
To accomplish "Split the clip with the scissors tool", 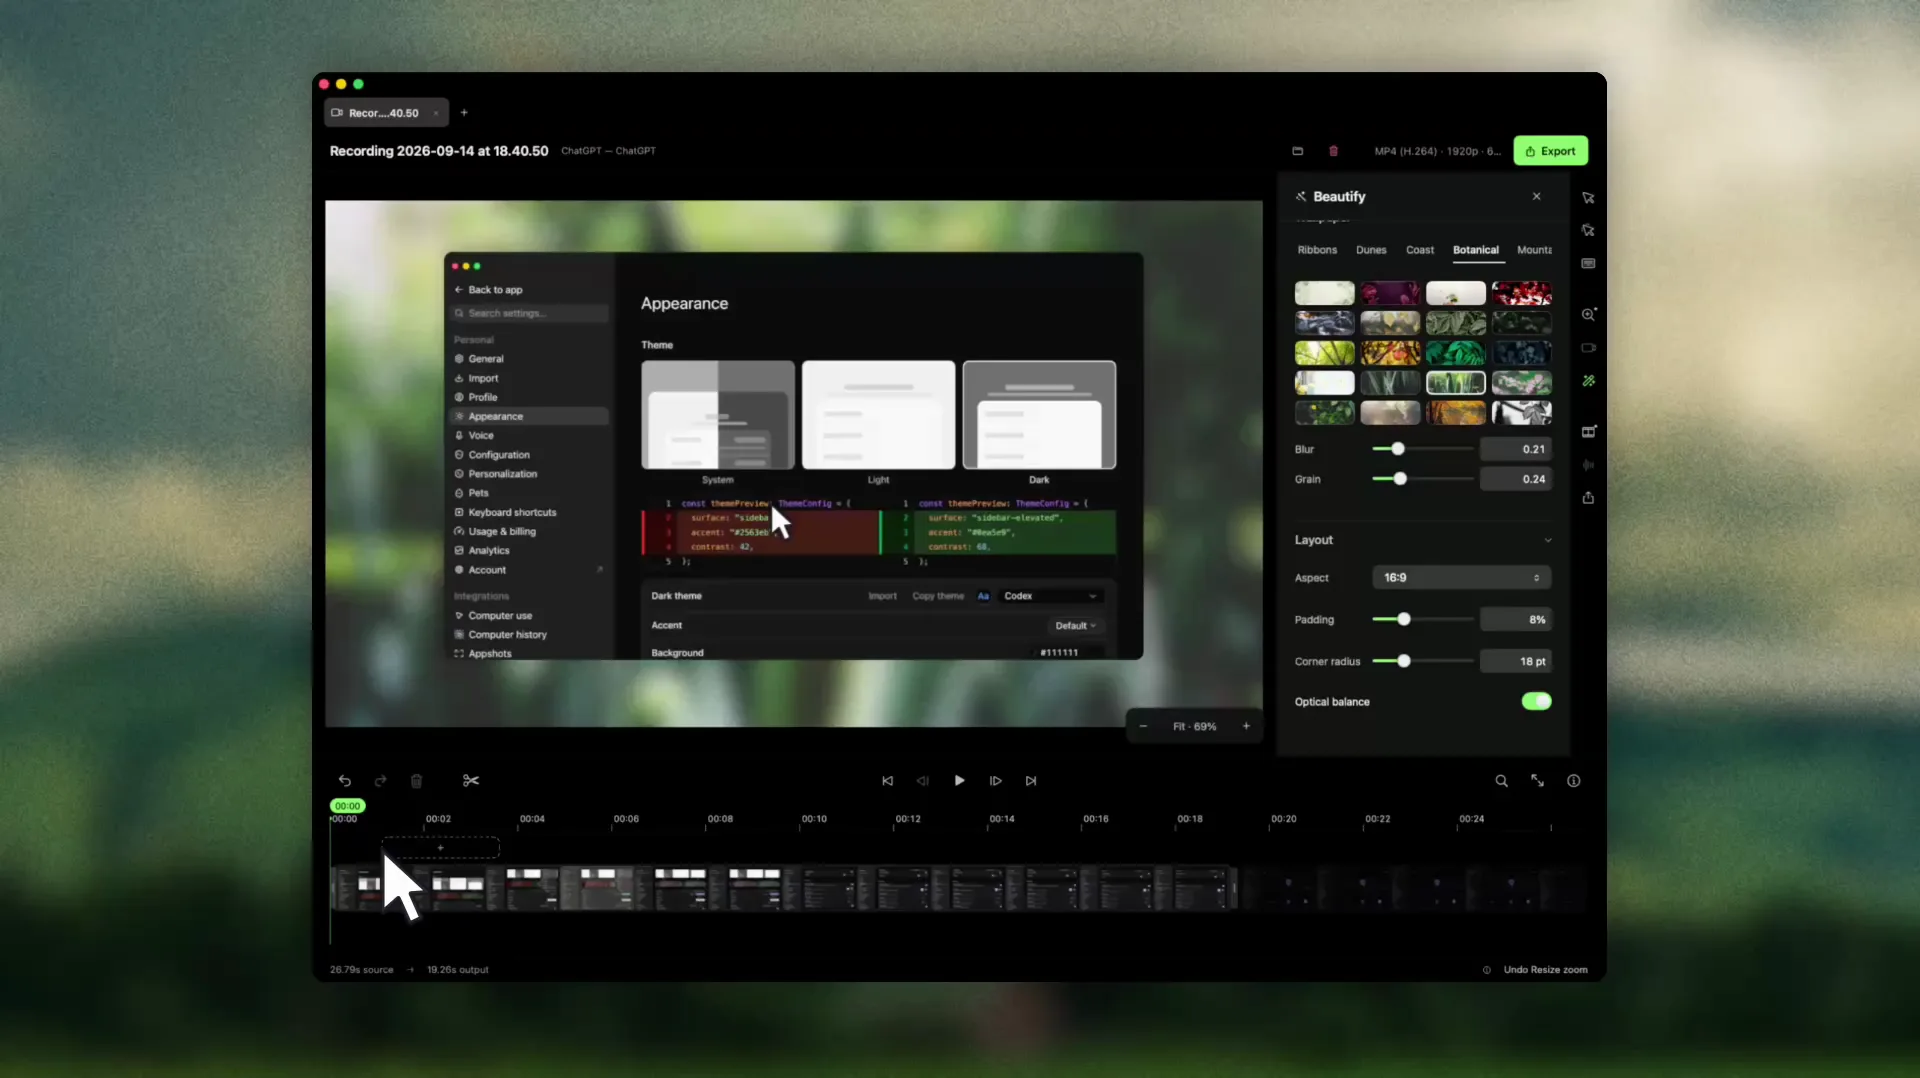I will tap(471, 781).
